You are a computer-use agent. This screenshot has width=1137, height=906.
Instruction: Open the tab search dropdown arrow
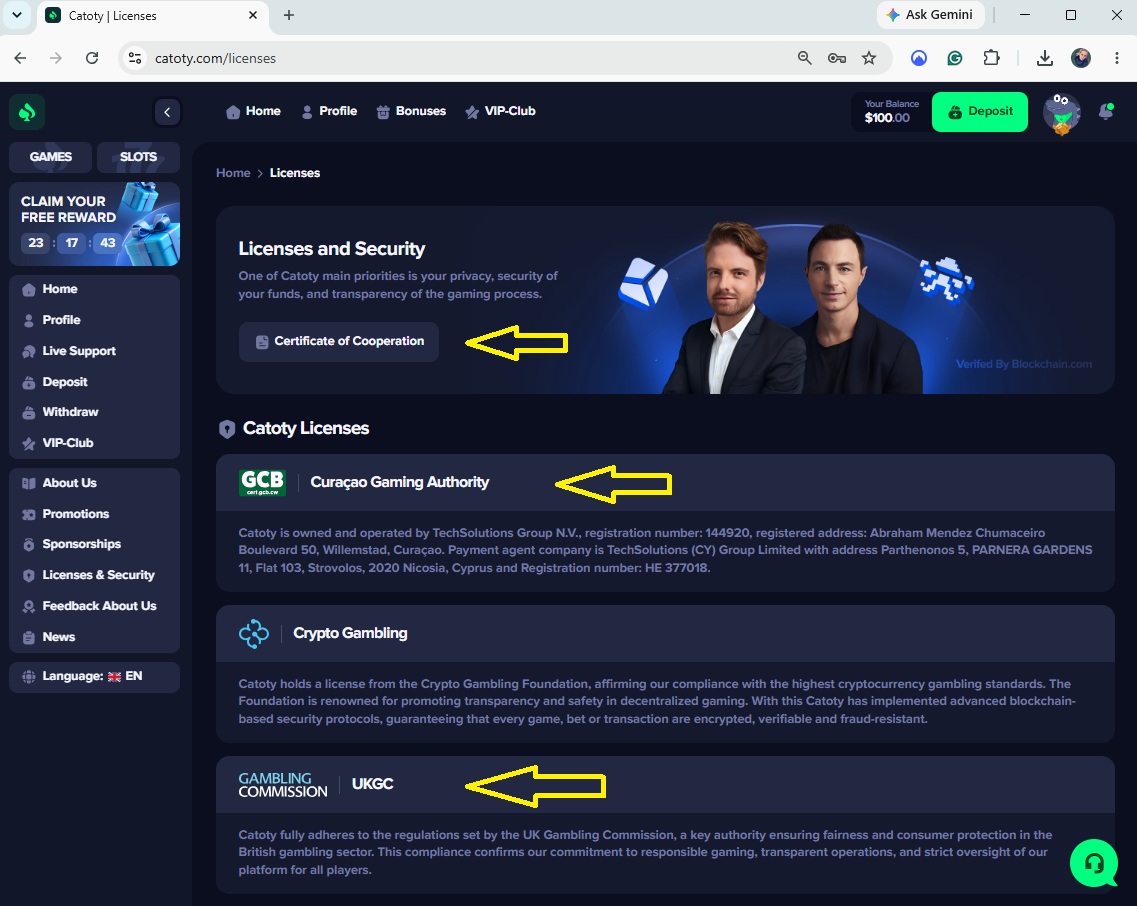(x=17, y=15)
